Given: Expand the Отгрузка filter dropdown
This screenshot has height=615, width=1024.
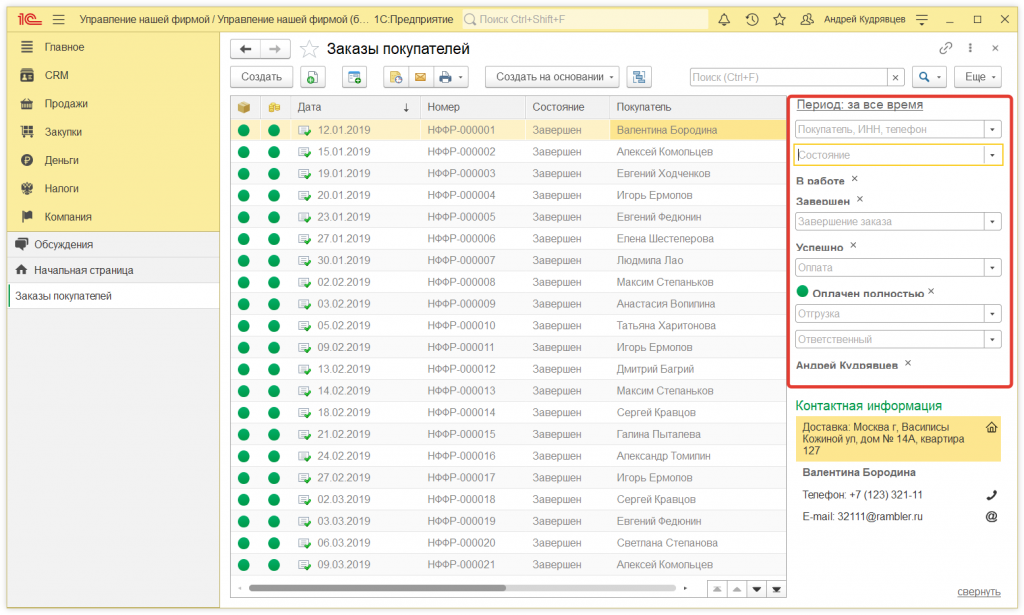Looking at the screenshot, I should 992,314.
